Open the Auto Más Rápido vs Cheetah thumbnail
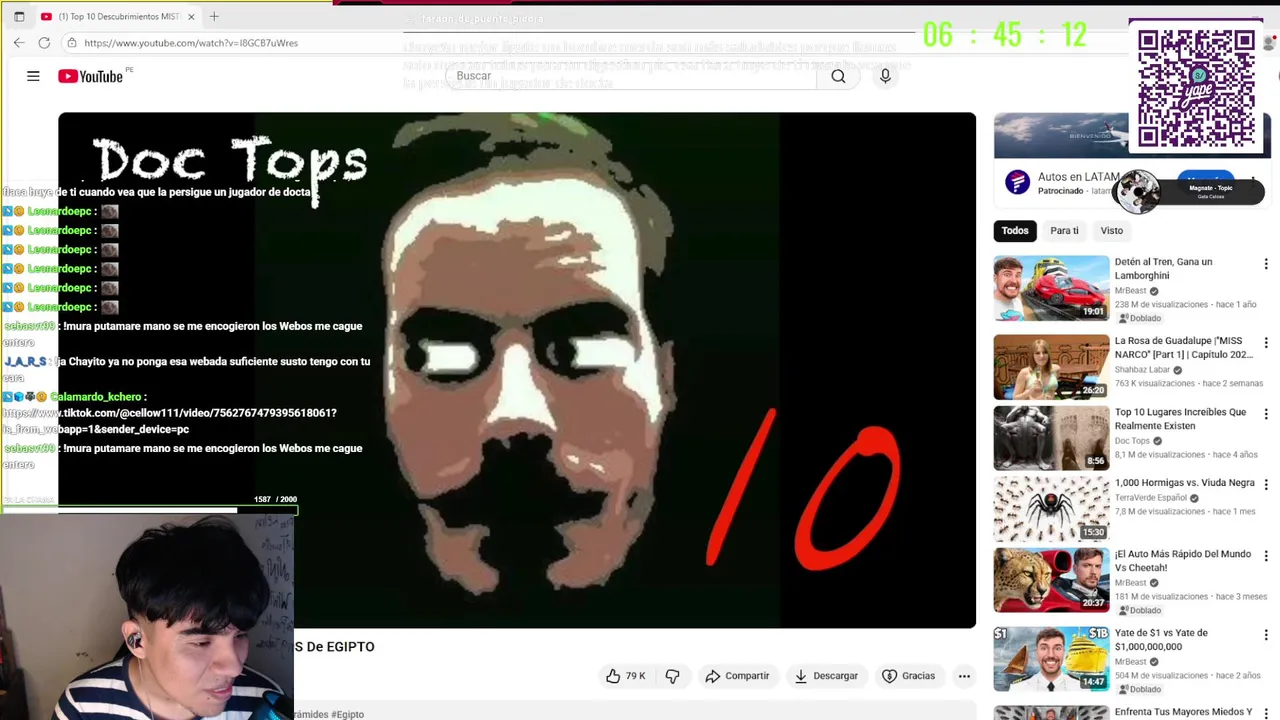The width and height of the screenshot is (1280, 720). pyautogui.click(x=1051, y=580)
